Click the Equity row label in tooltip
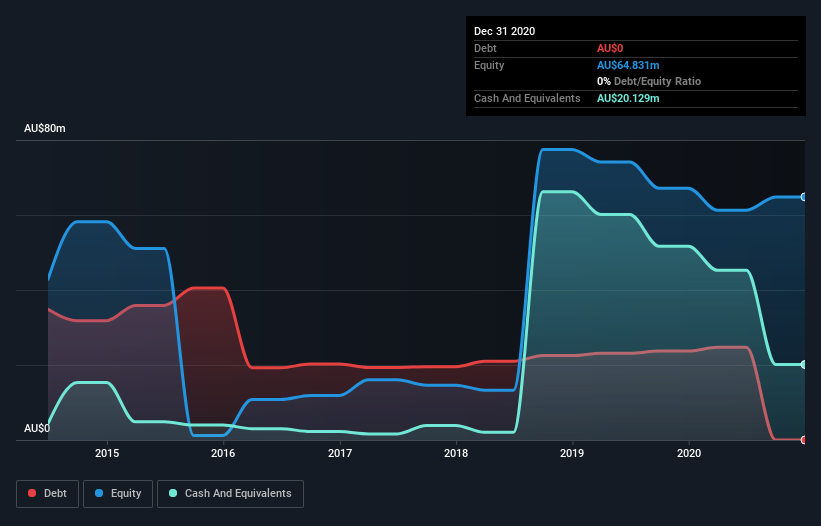This screenshot has height=526, width=821. click(489, 65)
